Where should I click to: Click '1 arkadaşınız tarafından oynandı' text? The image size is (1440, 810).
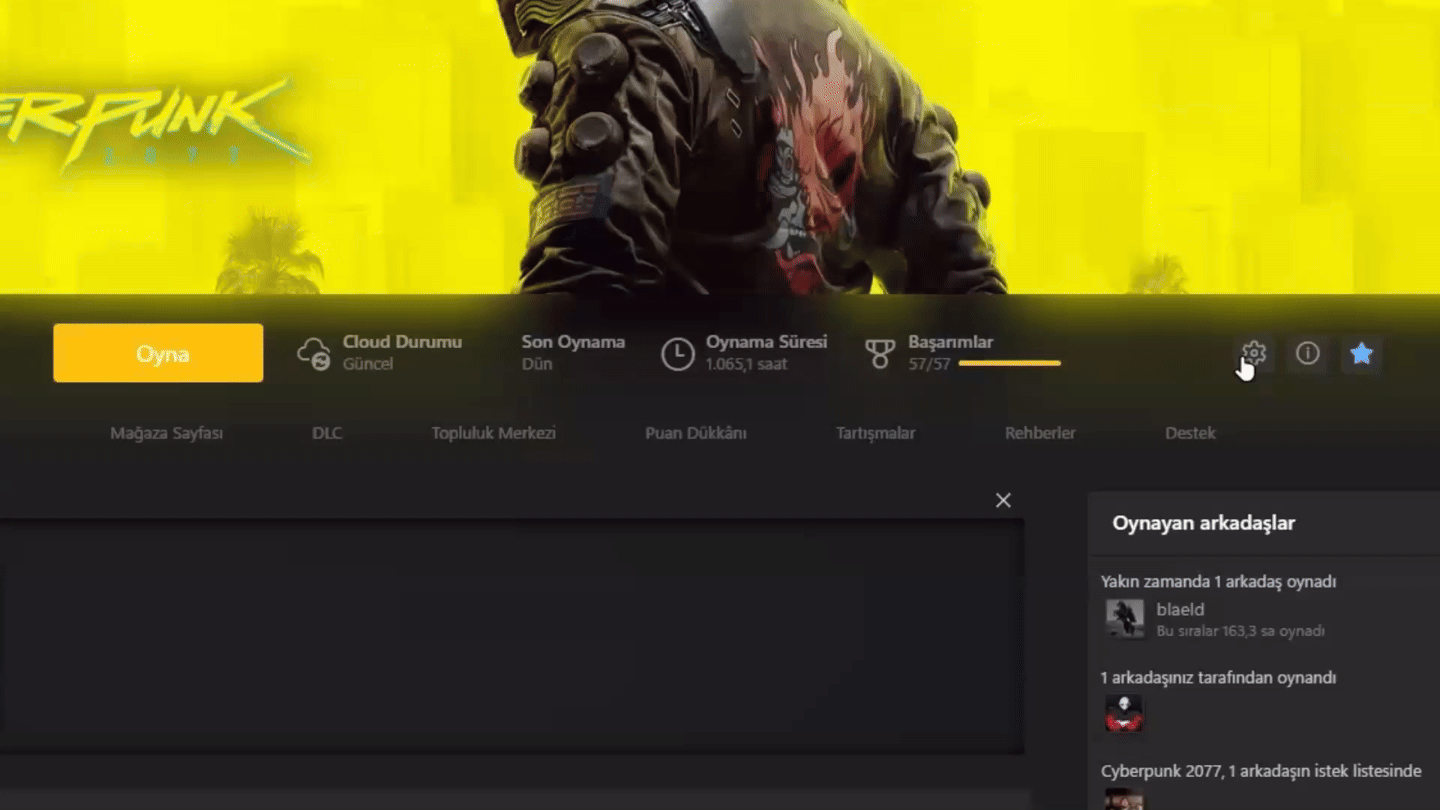1218,677
